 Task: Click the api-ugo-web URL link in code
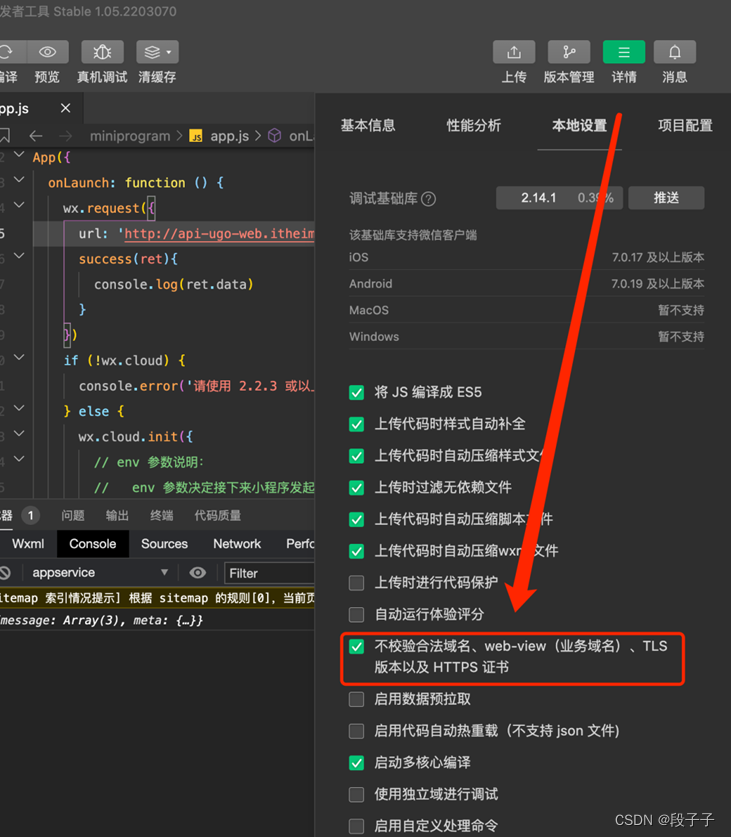pos(219,234)
